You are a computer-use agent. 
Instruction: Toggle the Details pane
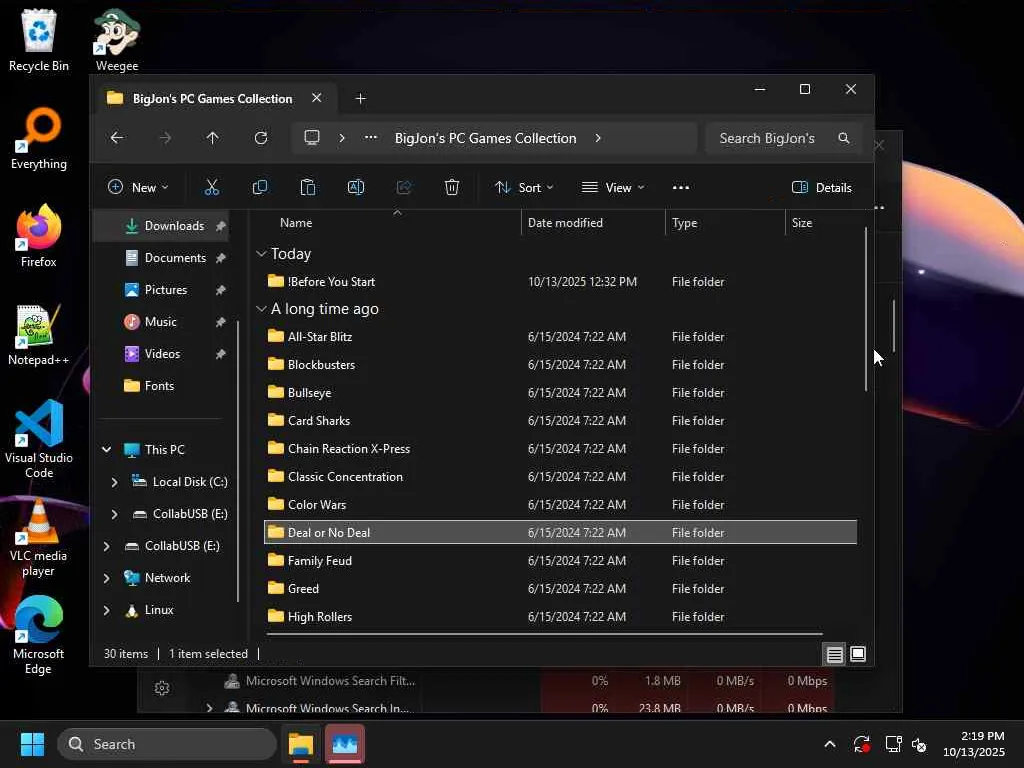point(821,187)
